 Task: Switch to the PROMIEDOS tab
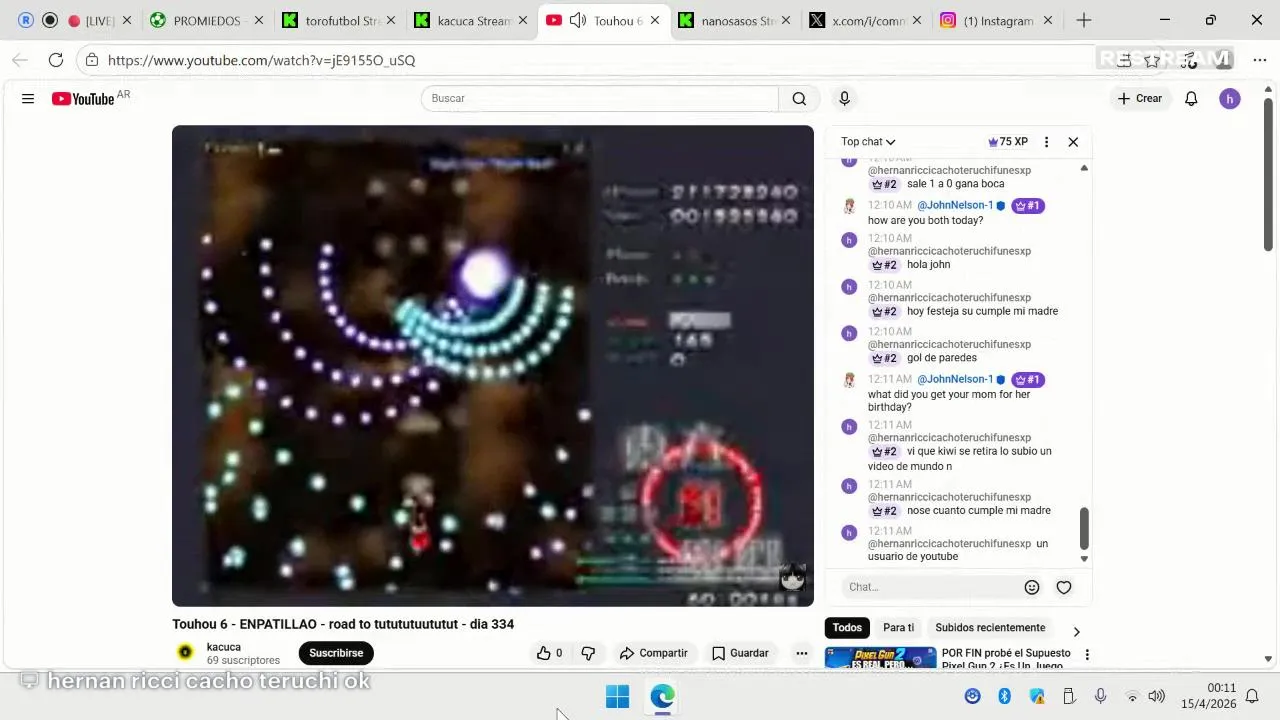(x=207, y=20)
